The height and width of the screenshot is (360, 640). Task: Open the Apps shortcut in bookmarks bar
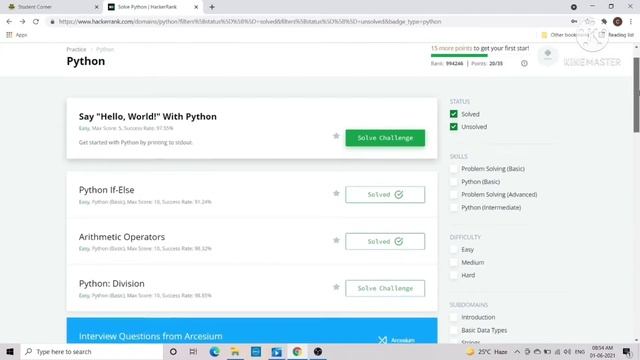pyautogui.click(x=17, y=35)
